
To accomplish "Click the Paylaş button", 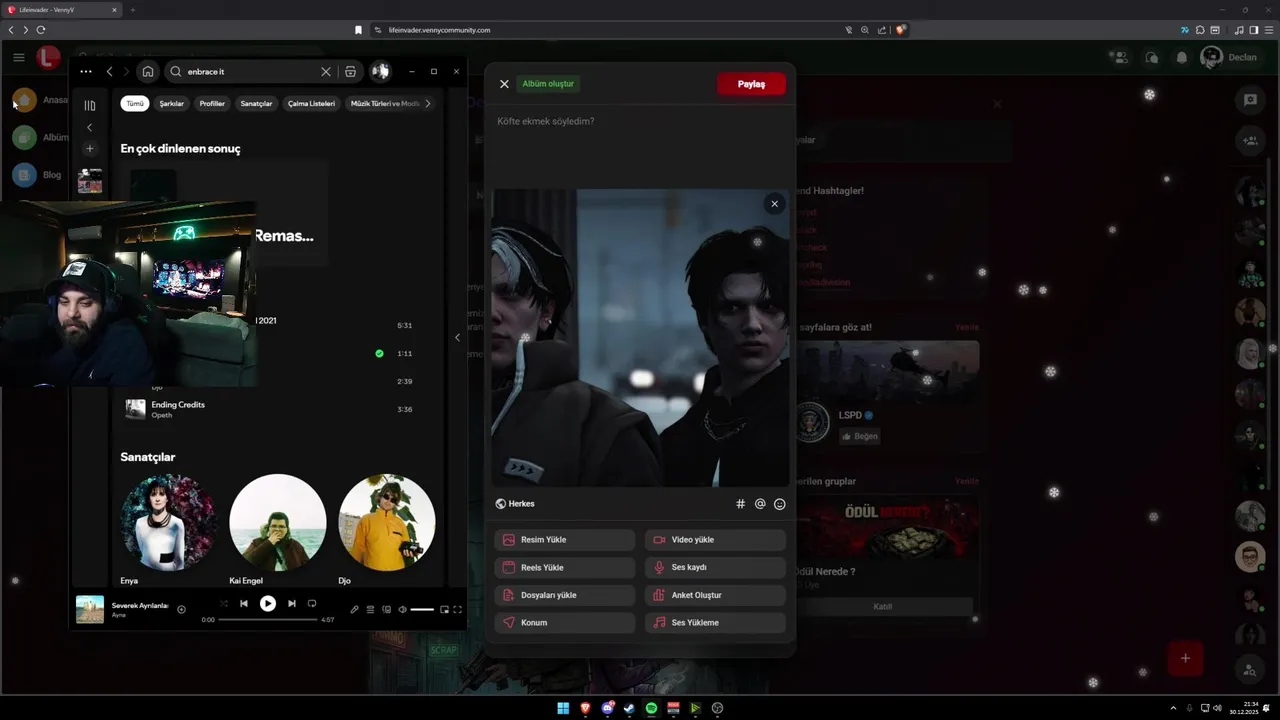I will pyautogui.click(x=751, y=84).
